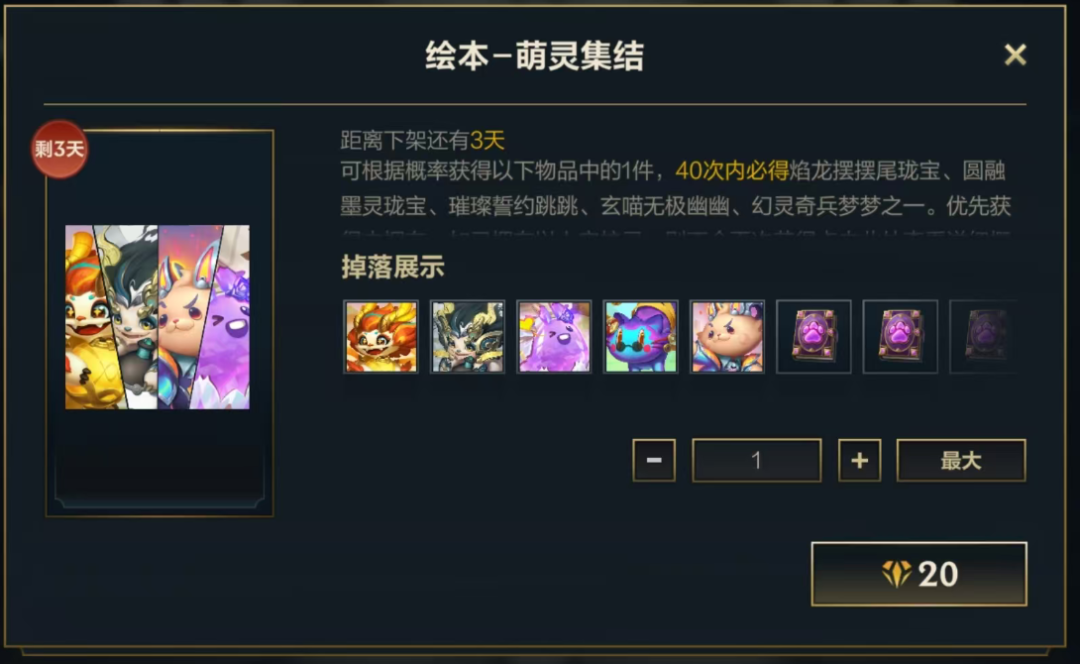
Task: Click the 掉落展示 section heading
Action: [393, 267]
